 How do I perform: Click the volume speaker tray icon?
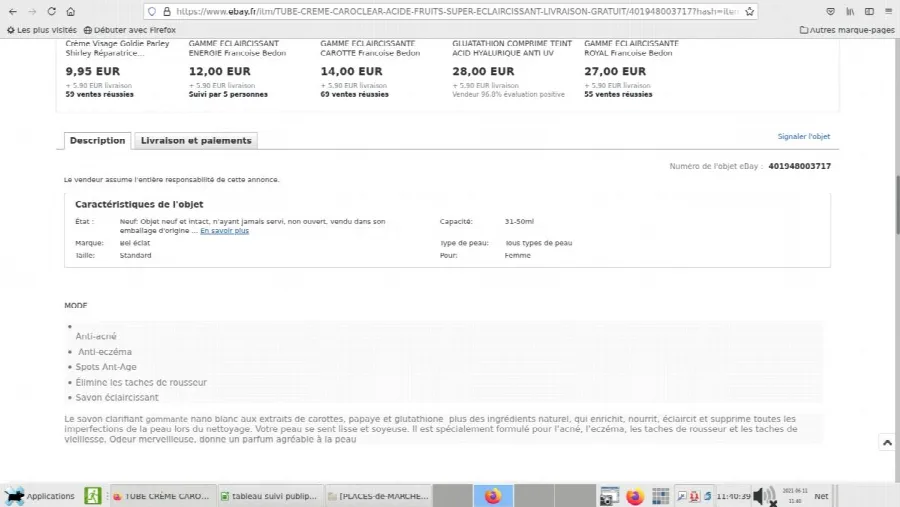click(764, 496)
